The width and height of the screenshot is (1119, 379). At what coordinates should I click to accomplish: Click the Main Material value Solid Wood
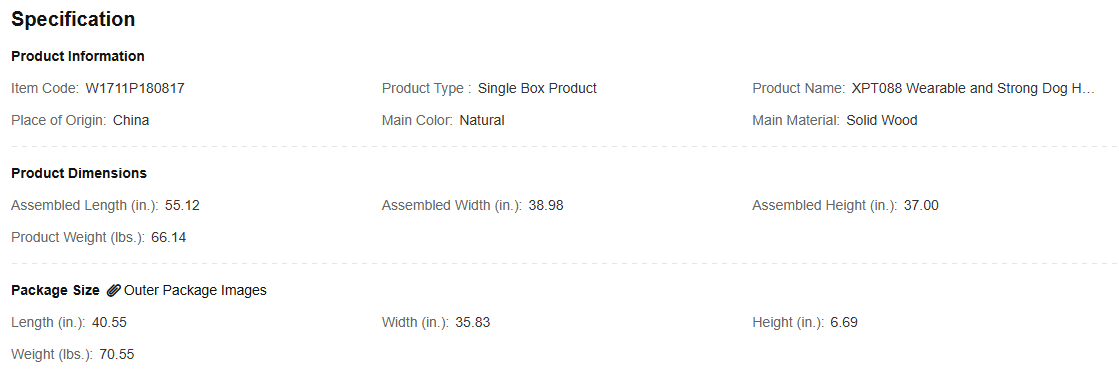pyautogui.click(x=882, y=121)
